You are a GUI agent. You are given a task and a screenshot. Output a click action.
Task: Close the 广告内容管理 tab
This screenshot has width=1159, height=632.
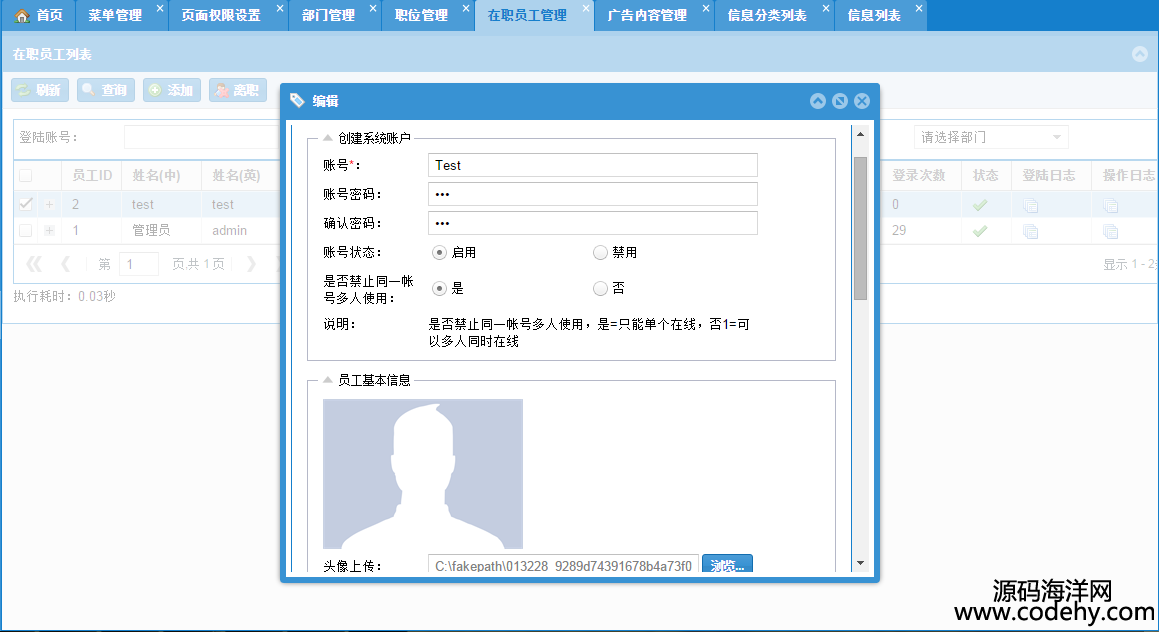(706, 8)
